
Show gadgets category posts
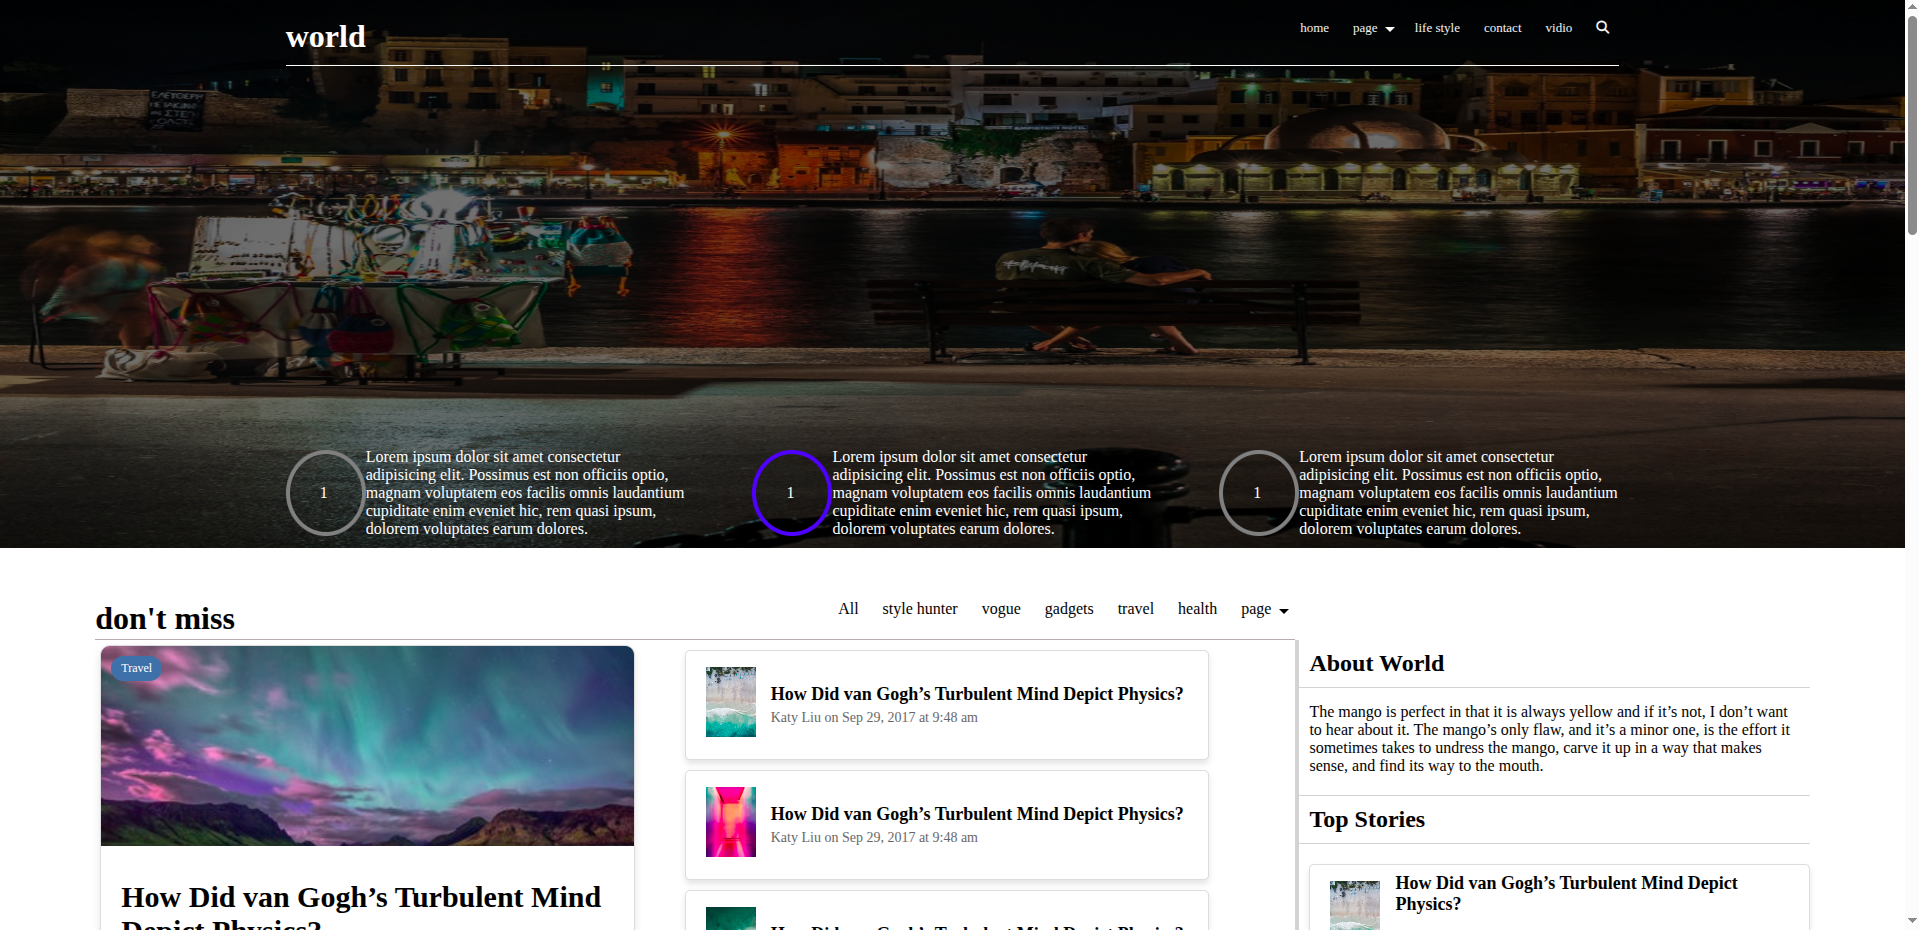tap(1068, 609)
